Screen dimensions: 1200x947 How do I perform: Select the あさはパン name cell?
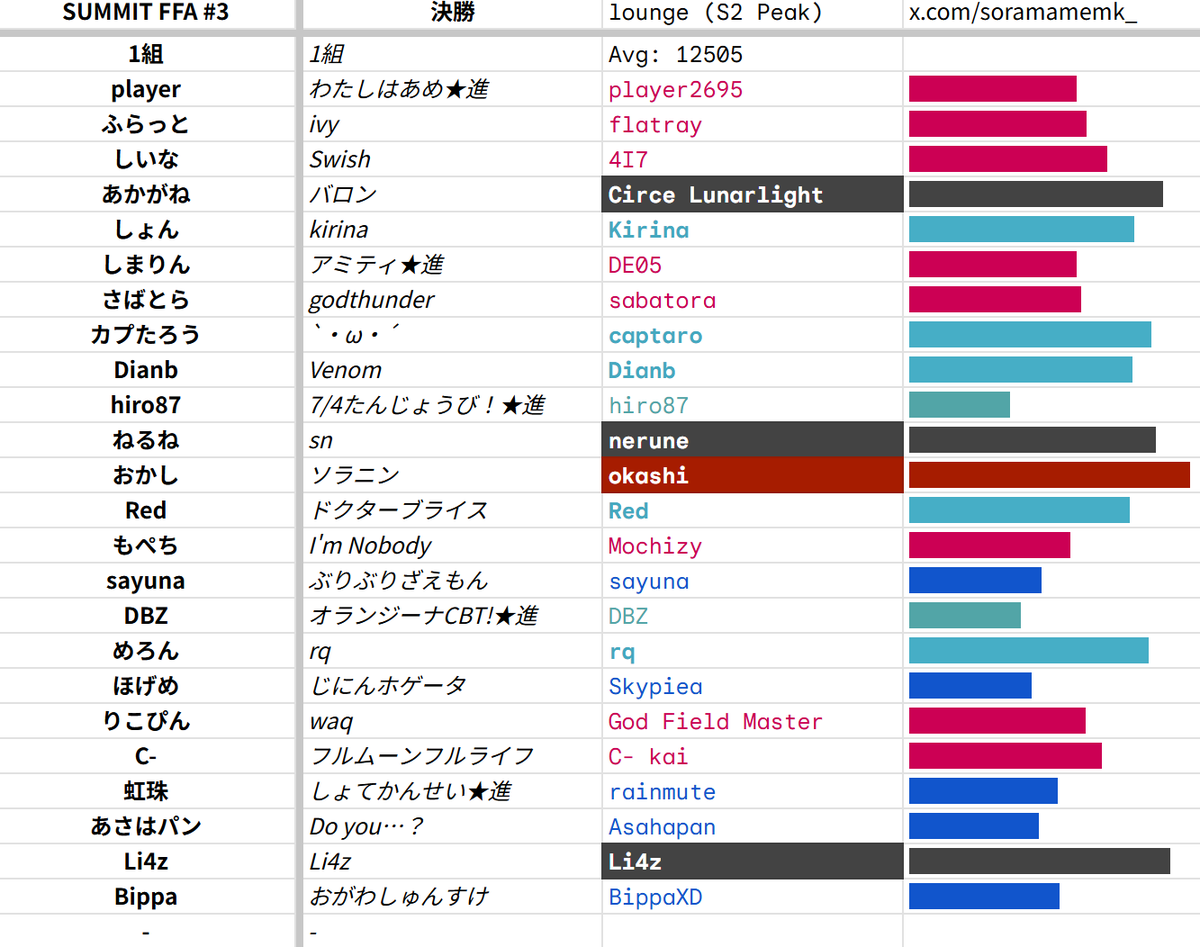pyautogui.click(x=146, y=826)
